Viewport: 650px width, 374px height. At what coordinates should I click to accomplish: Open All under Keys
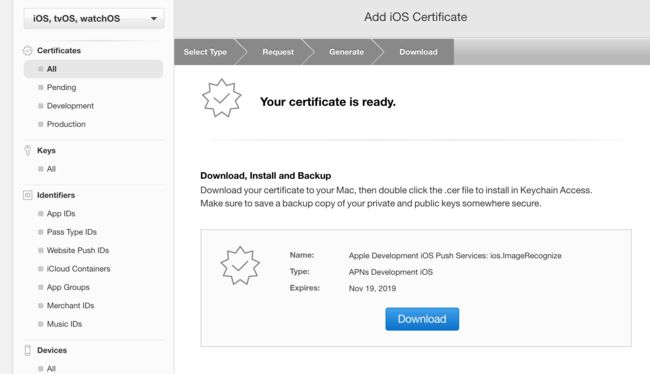coord(51,169)
